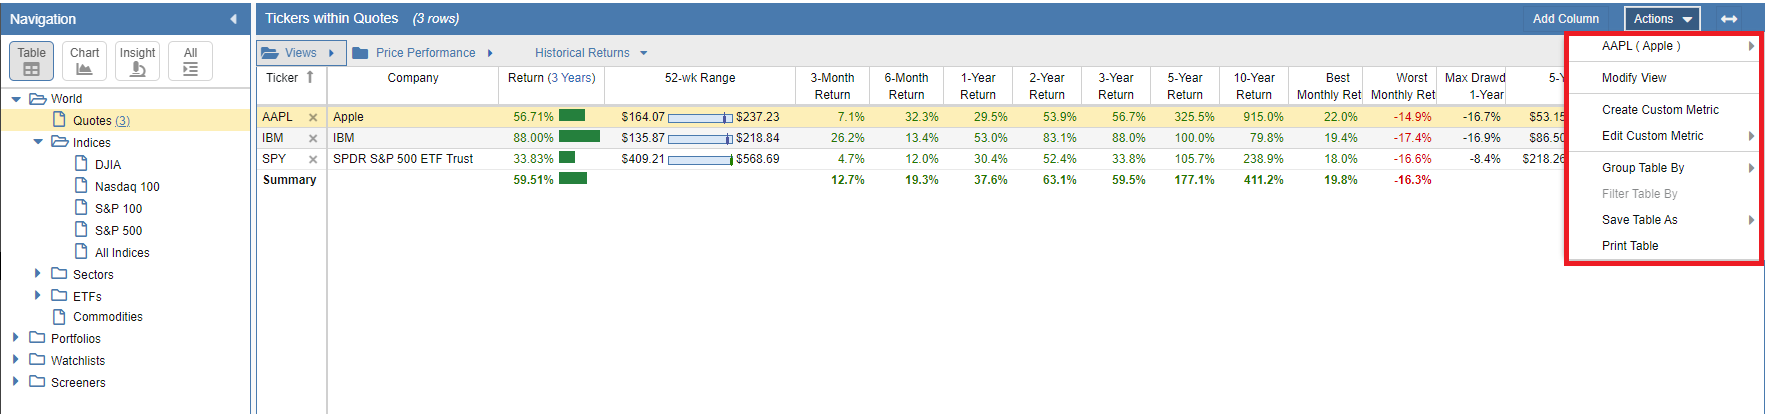
Task: Click the expand width double-arrow icon
Action: tap(1729, 19)
